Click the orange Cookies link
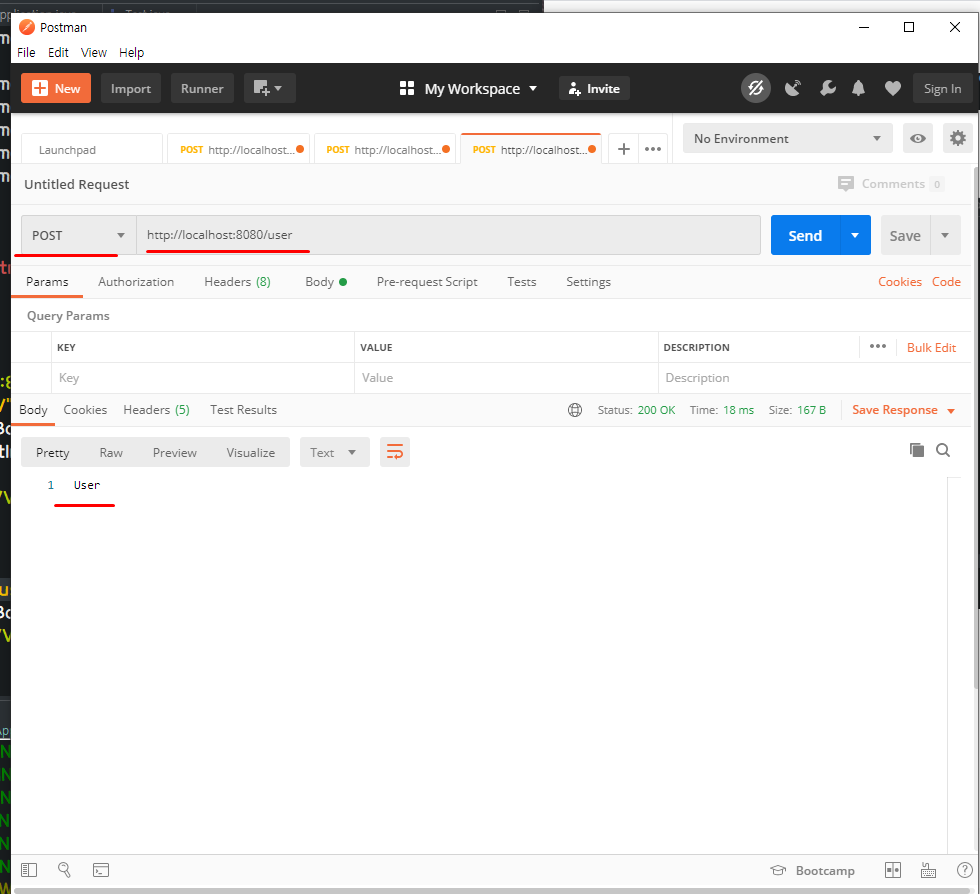The height and width of the screenshot is (894, 980). click(x=899, y=282)
